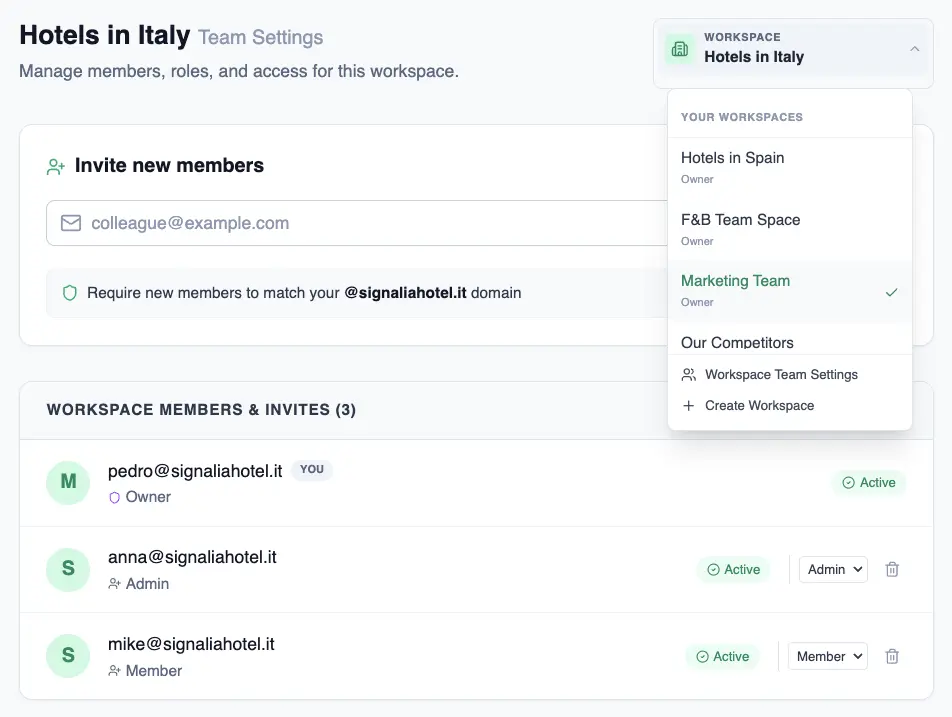
Task: Click the shield icon beside domain requirement
Action: 70,293
